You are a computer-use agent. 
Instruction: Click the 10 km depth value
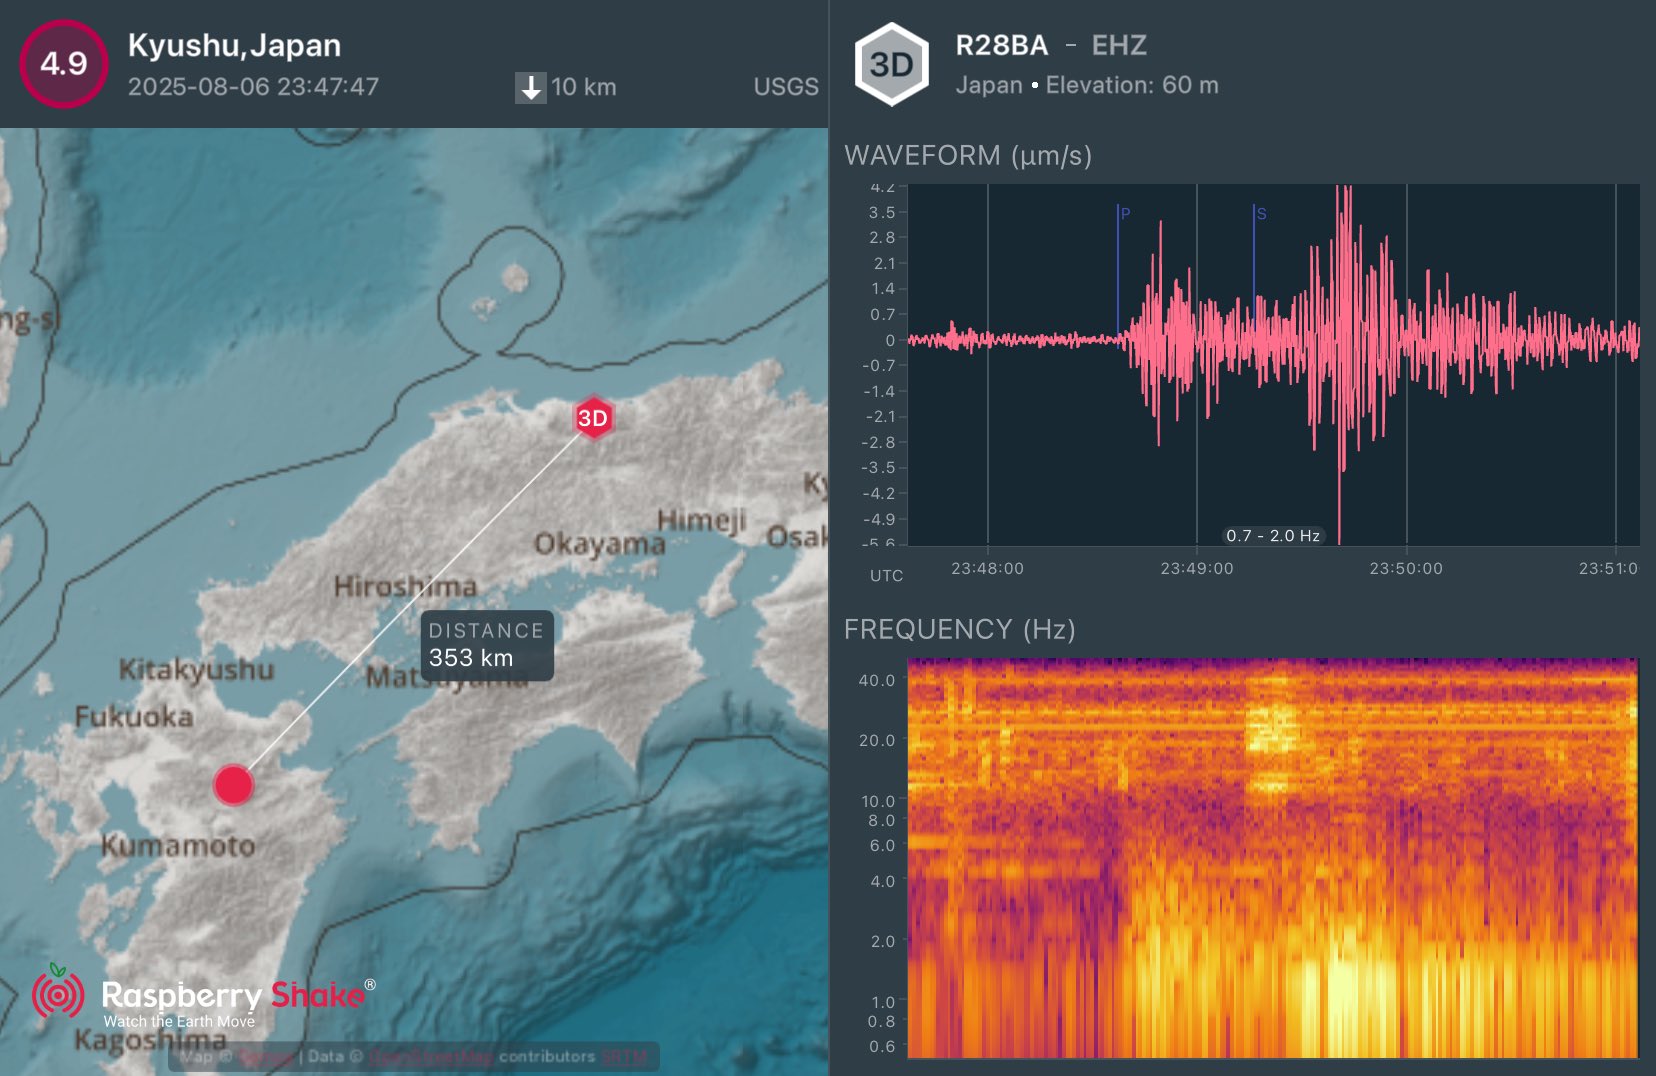pos(584,87)
